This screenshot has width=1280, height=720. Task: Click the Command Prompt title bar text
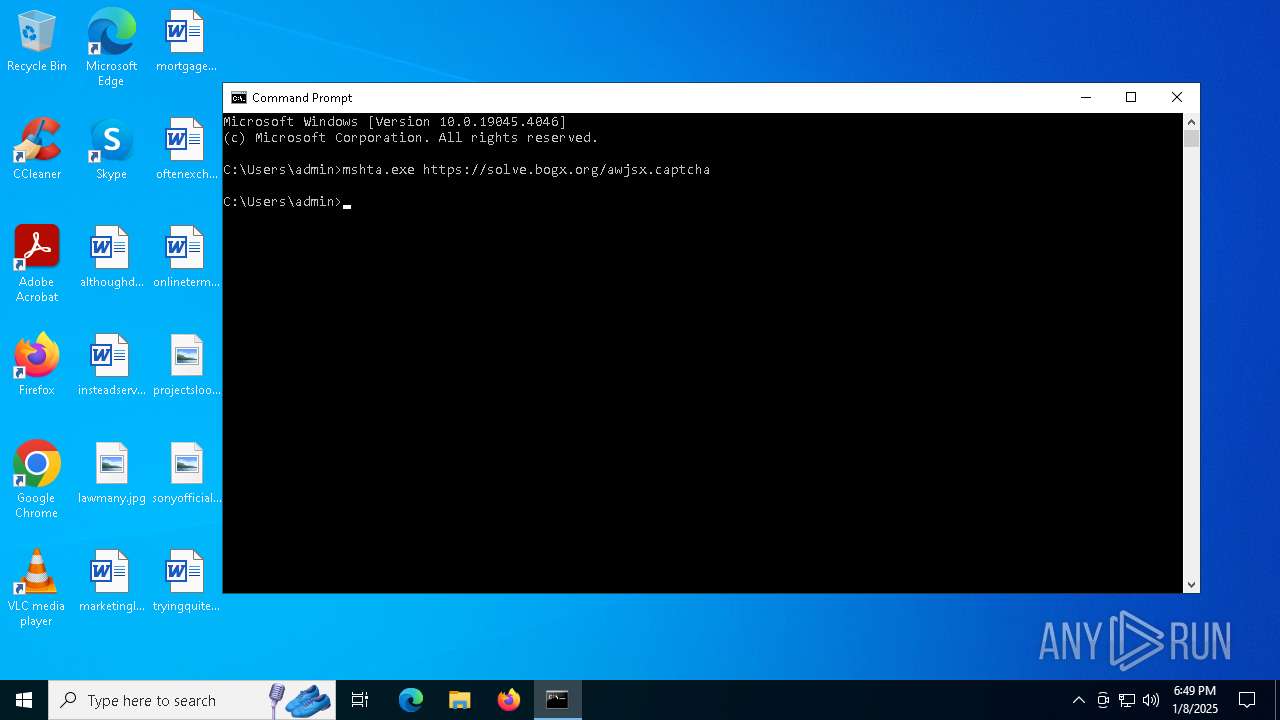tap(302, 98)
